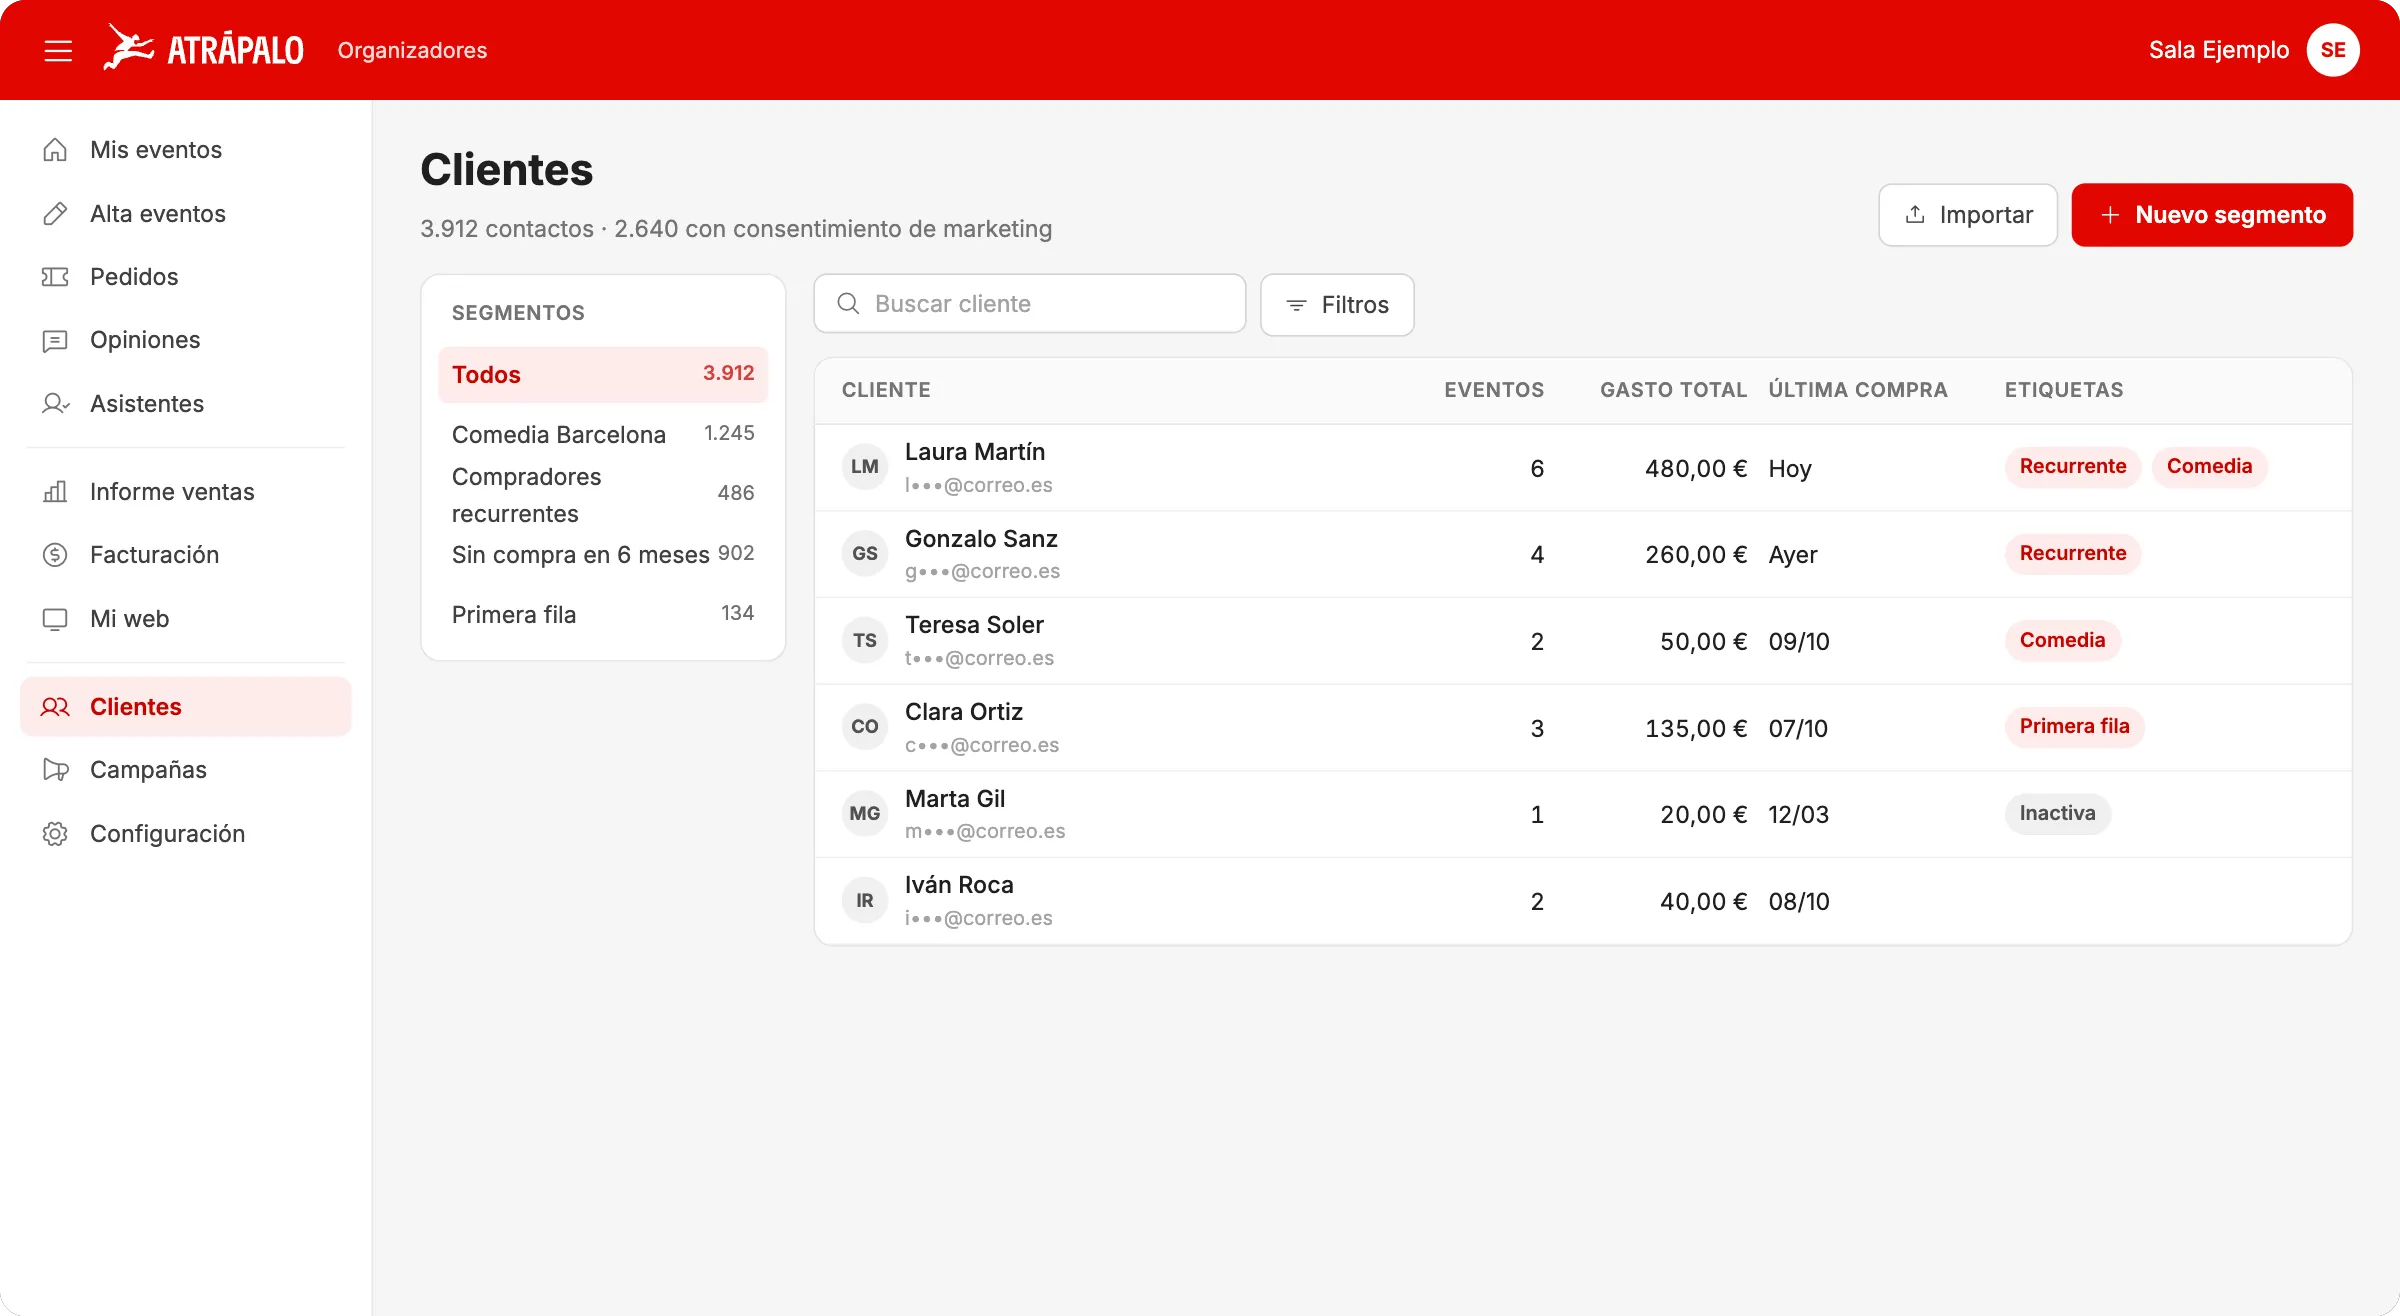The width and height of the screenshot is (2400, 1316).
Task: Click Laura Martín's LM avatar
Action: tap(865, 467)
